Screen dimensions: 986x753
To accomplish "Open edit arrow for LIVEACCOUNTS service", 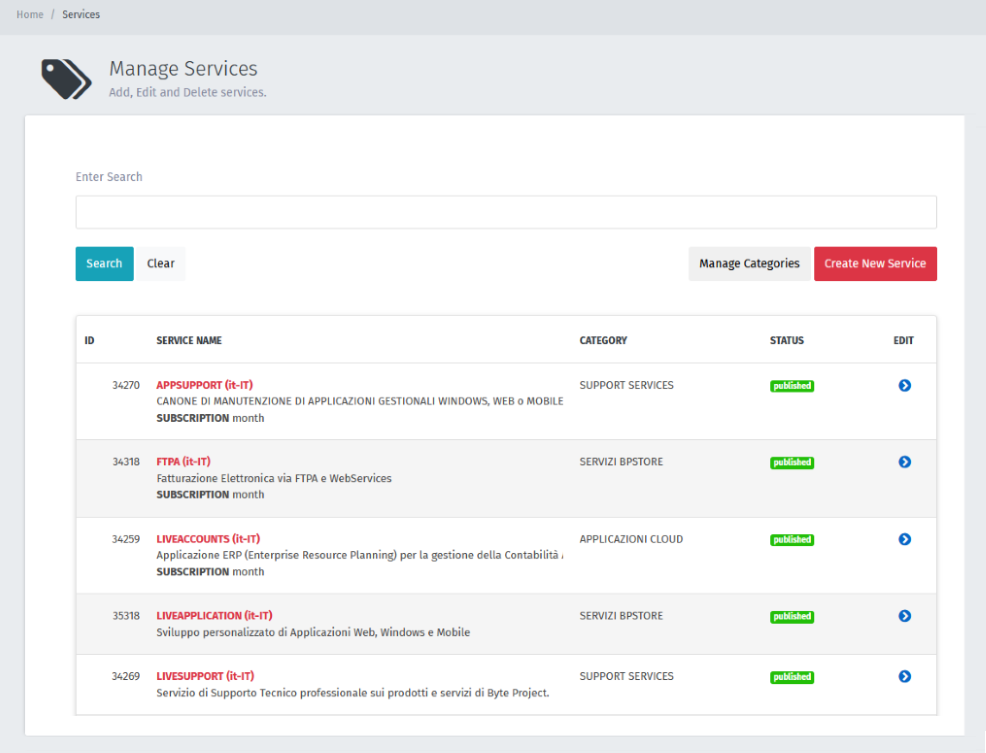I will (904, 539).
